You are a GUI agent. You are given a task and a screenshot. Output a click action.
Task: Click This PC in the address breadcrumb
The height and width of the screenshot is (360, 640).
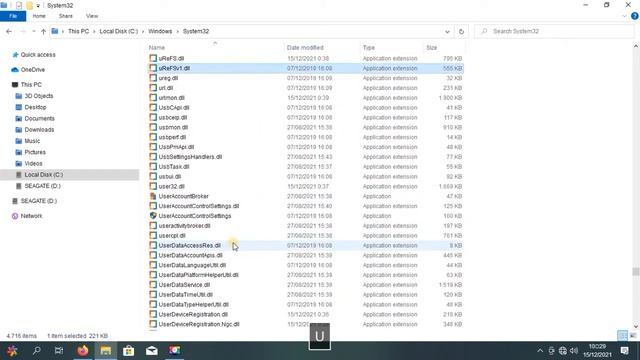pos(78,31)
